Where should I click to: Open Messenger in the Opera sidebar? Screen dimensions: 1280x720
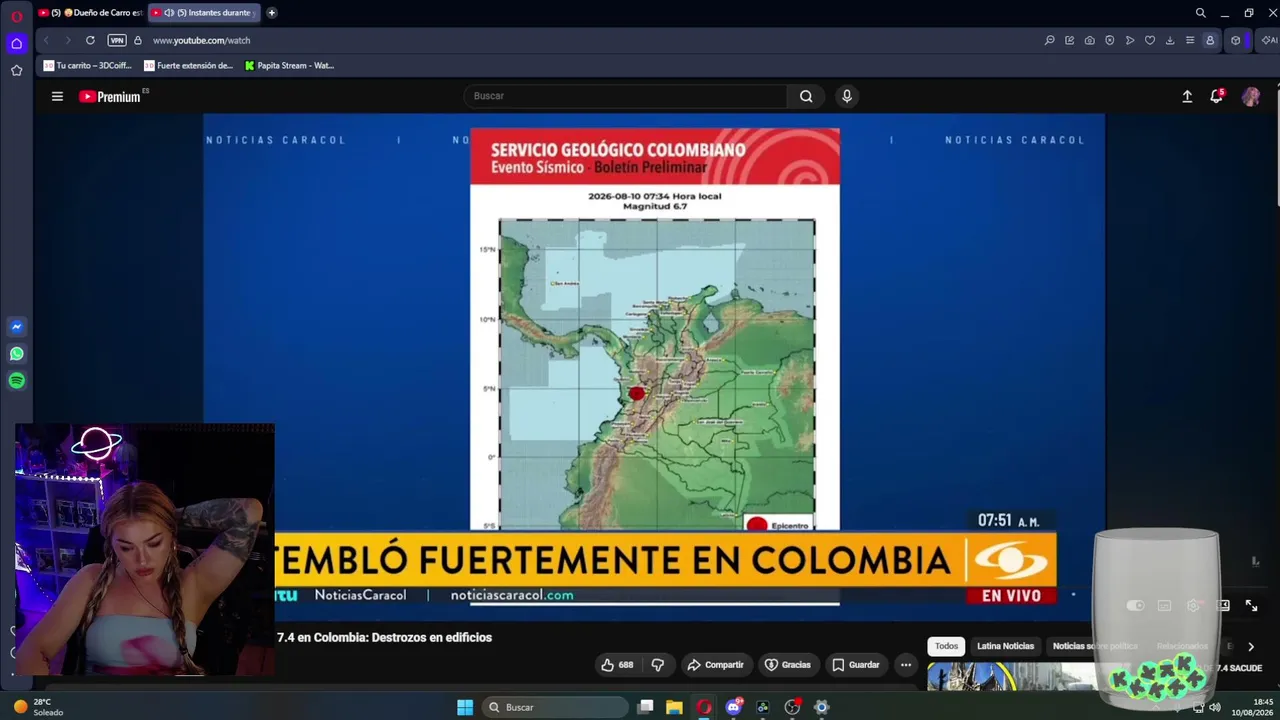click(17, 327)
